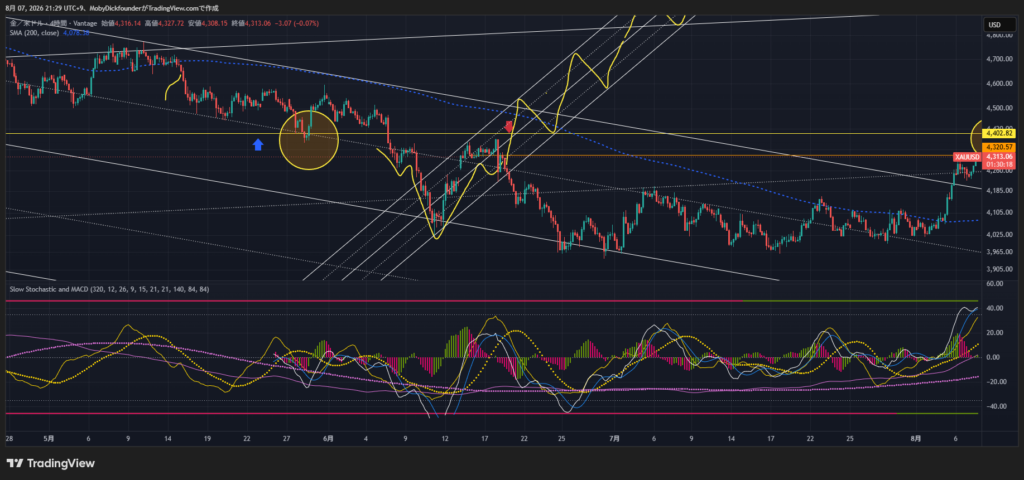Click the TradingView logo
Image resolution: width=1024 pixels, height=480 pixels.
pos(50,463)
